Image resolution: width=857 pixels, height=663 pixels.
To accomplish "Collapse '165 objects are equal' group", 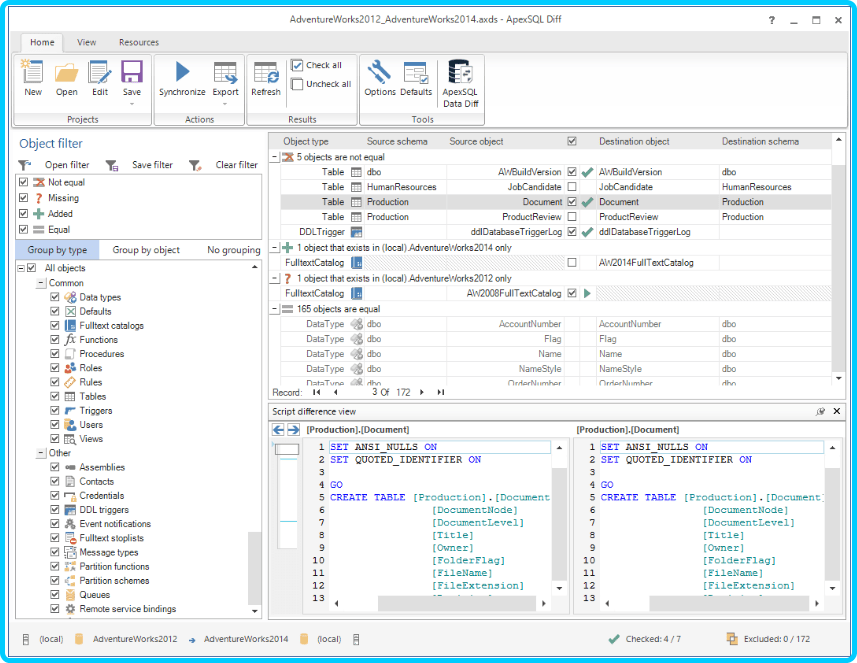I will coord(275,309).
